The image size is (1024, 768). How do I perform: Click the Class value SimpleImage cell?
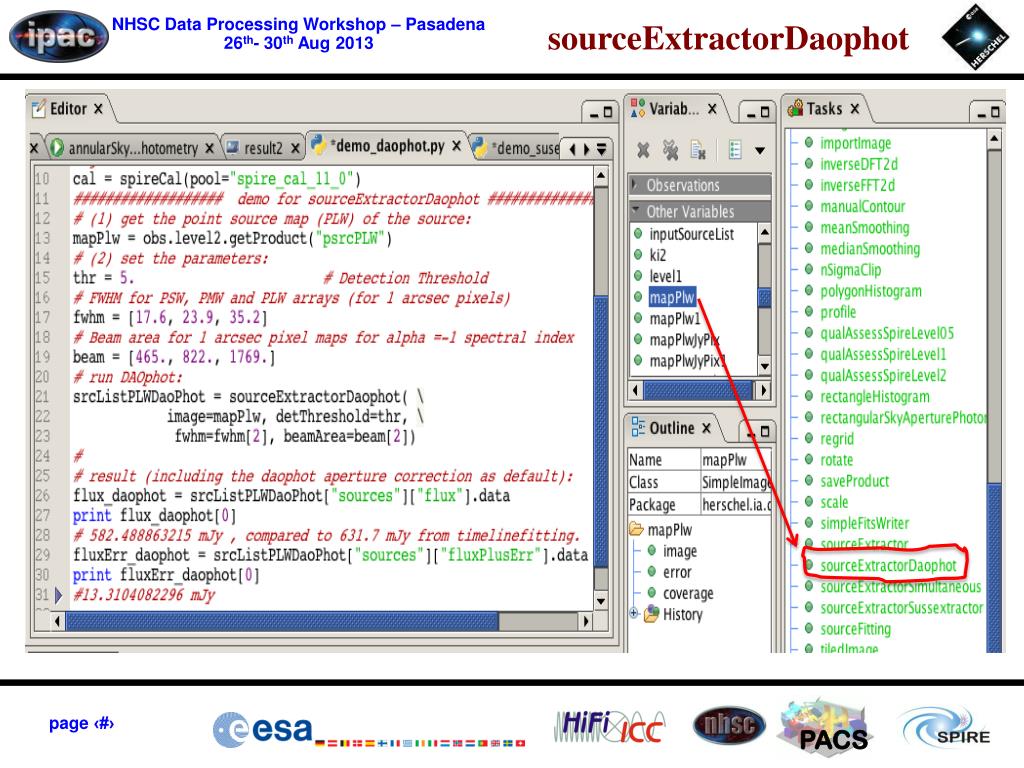(x=736, y=482)
